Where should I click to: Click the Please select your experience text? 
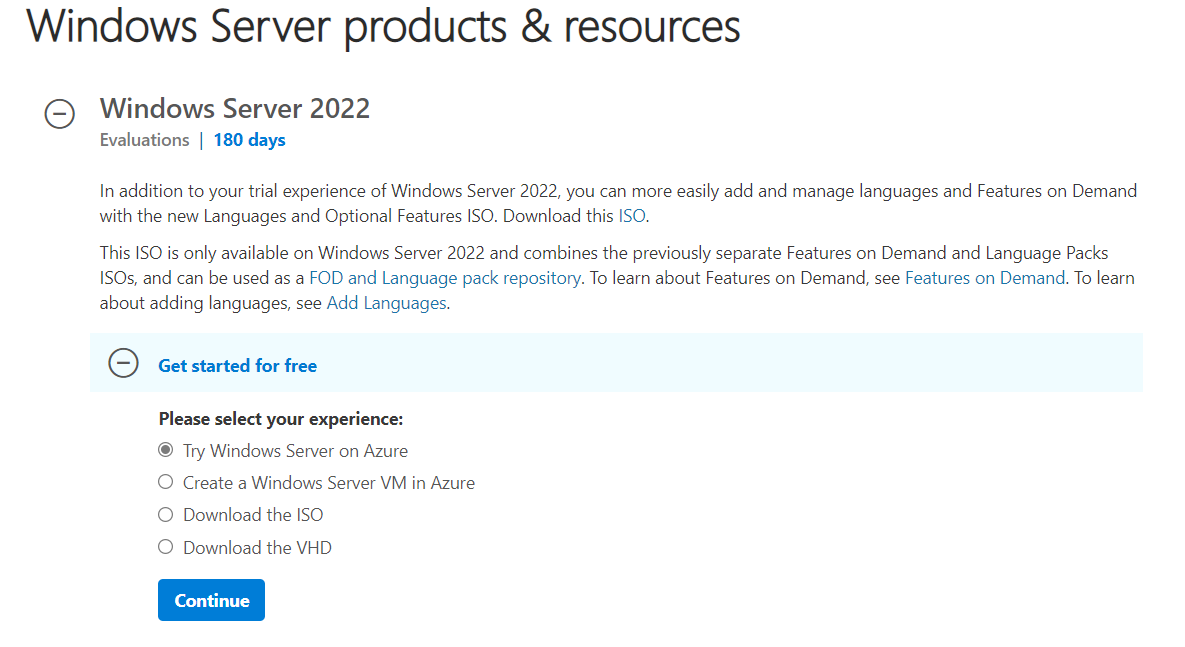click(281, 419)
